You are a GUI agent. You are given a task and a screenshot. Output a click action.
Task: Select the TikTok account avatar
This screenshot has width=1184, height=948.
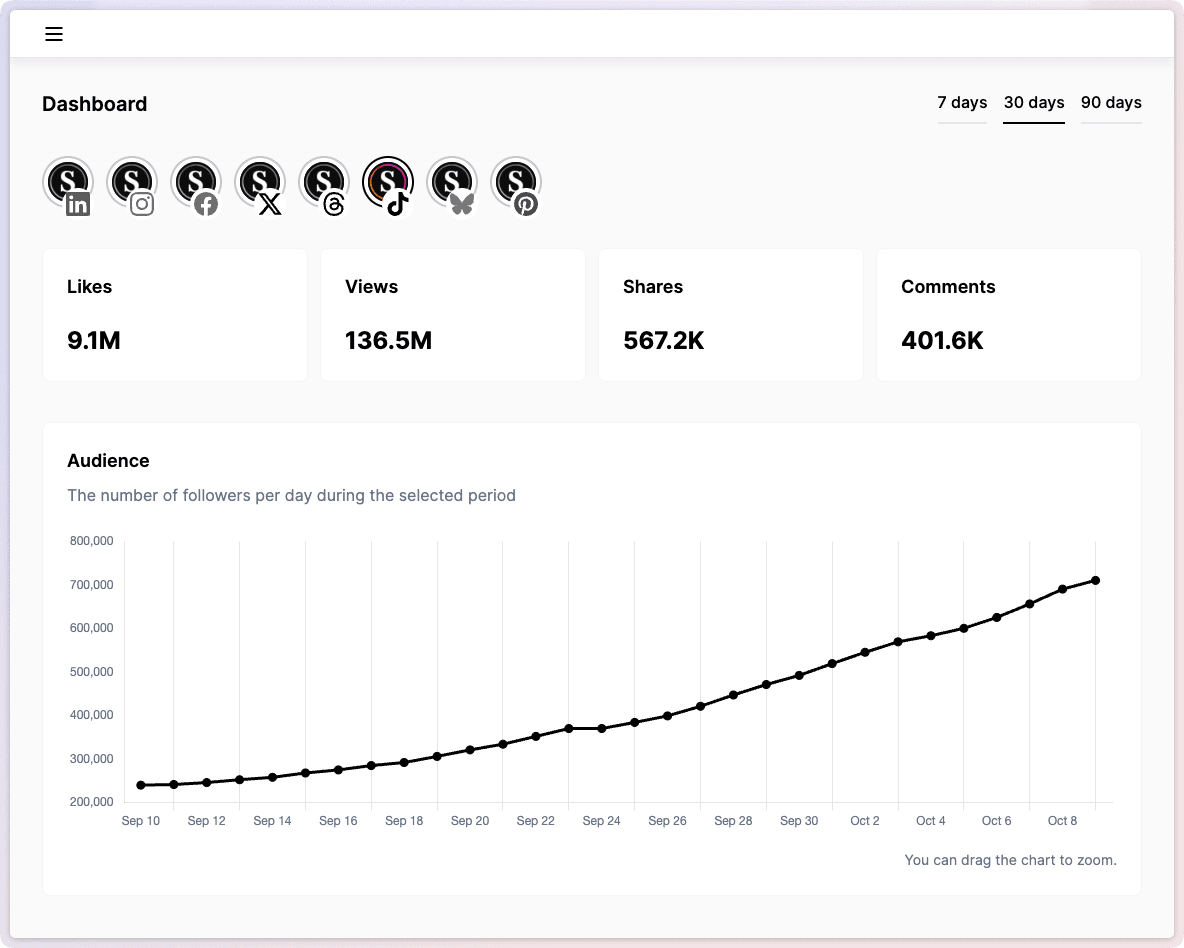pos(388,184)
